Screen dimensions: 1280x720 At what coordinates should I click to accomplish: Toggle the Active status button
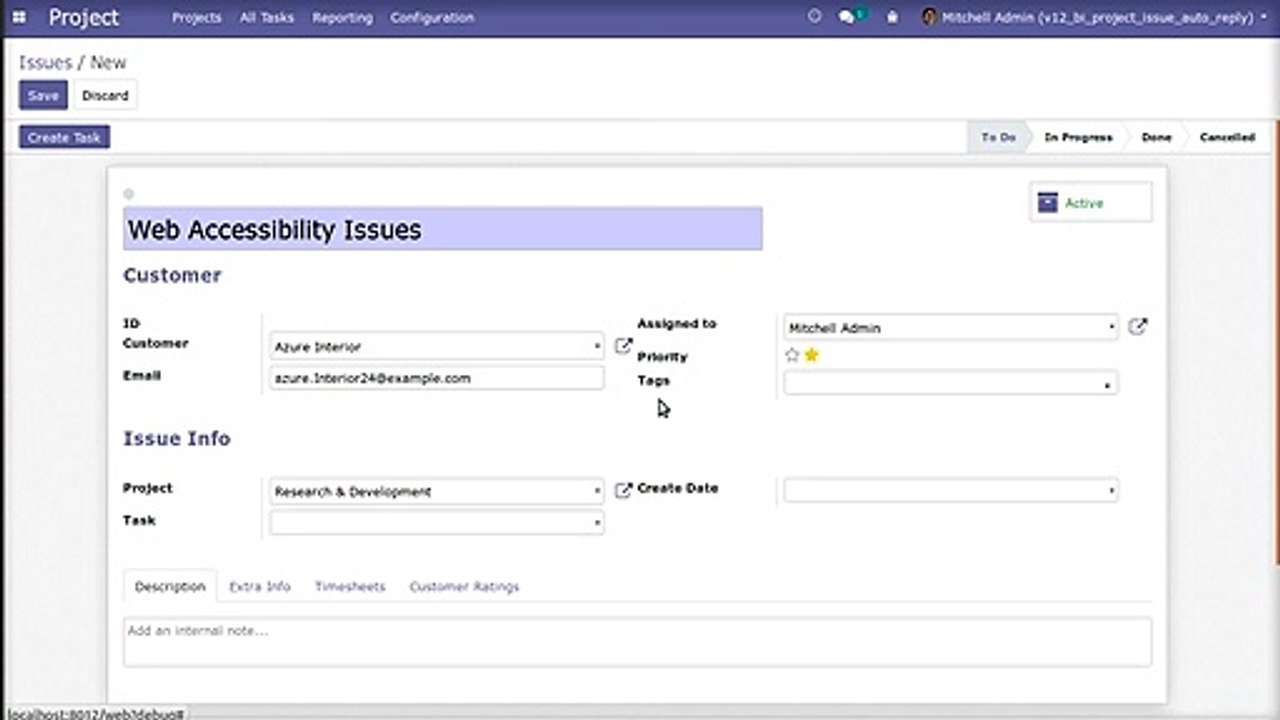tap(1090, 202)
